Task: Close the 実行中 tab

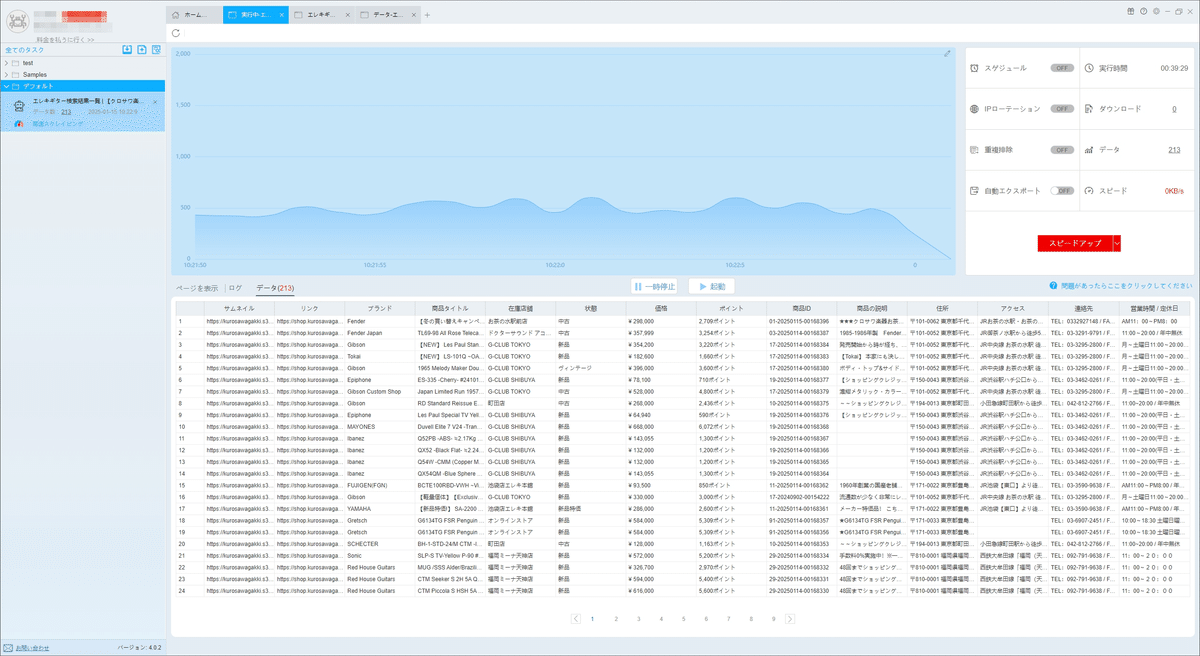Action: [281, 15]
